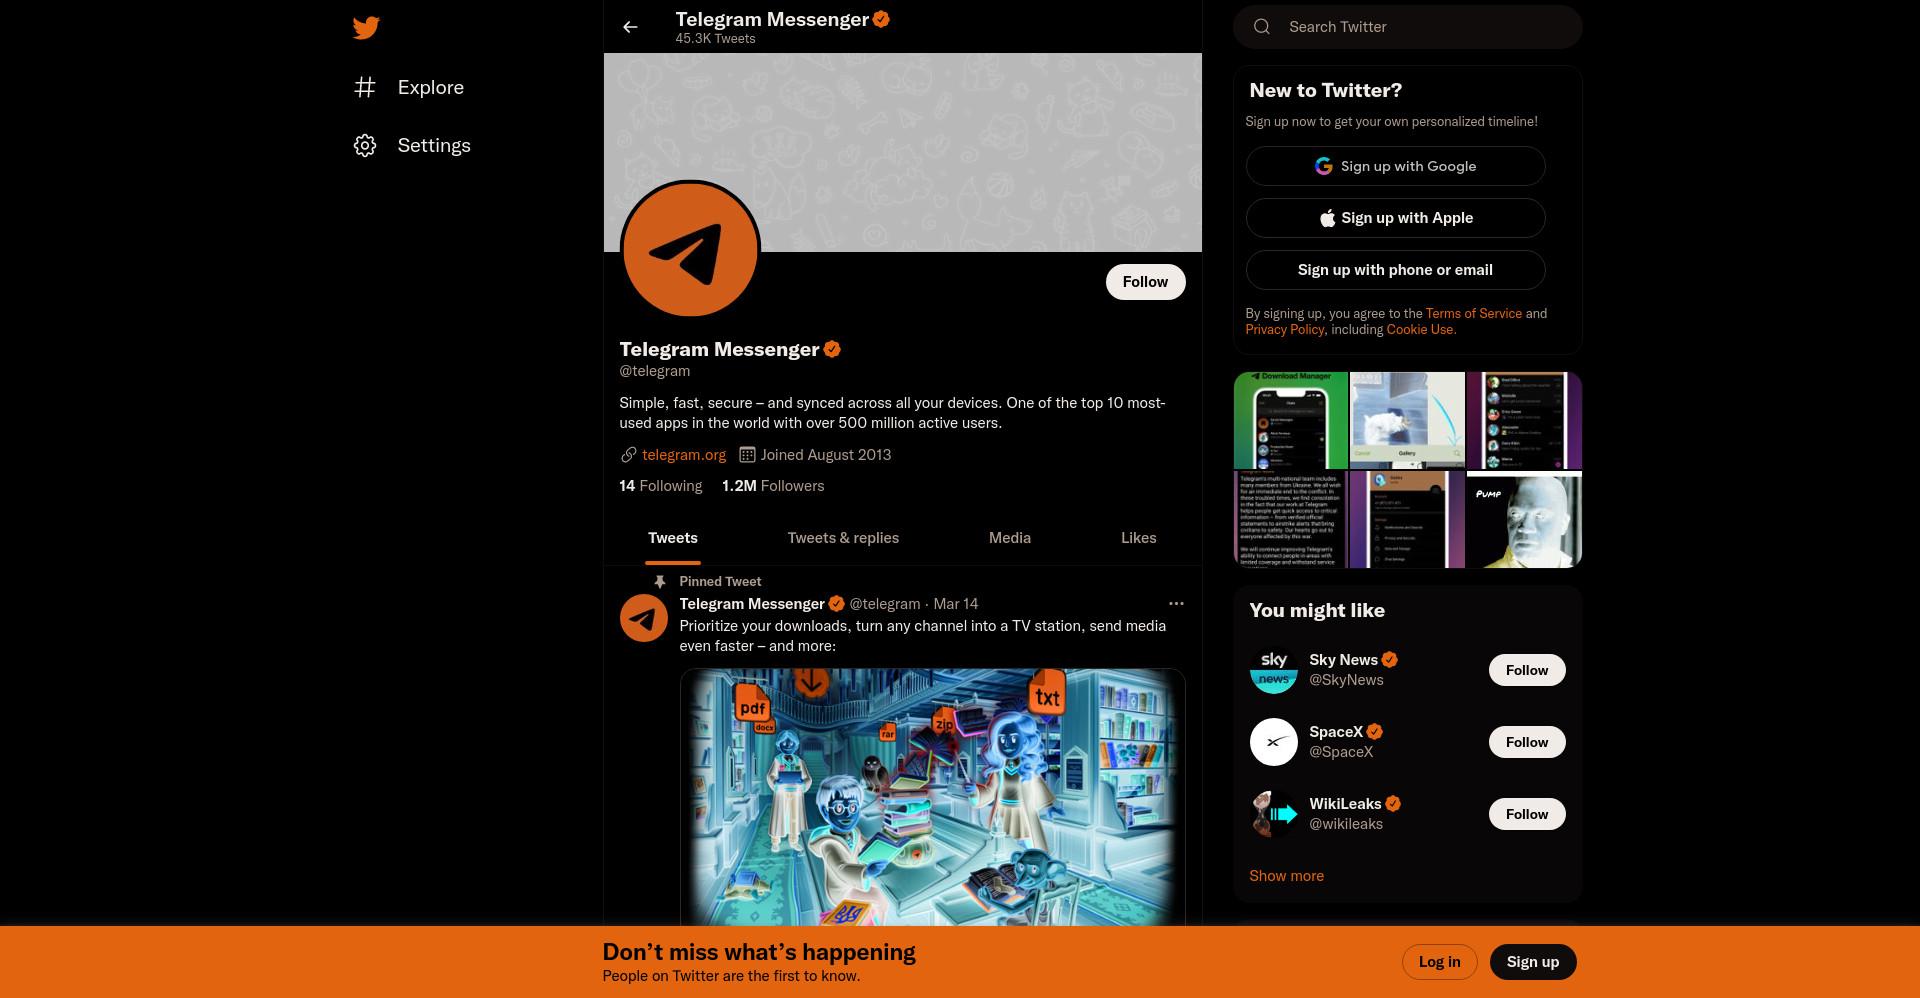Click verified badge in the top header

(x=881, y=18)
